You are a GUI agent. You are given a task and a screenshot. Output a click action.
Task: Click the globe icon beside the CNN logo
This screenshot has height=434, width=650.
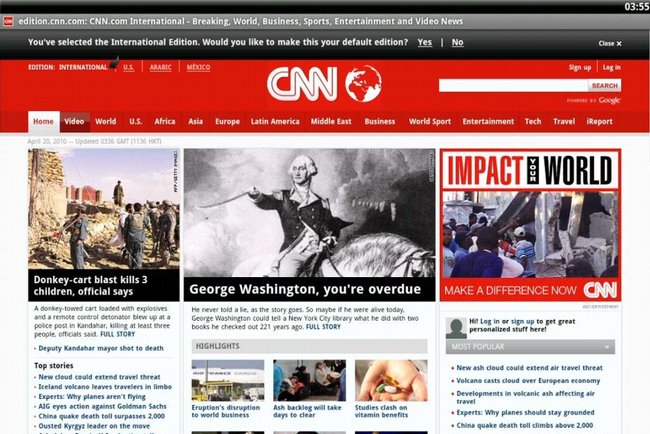(363, 84)
